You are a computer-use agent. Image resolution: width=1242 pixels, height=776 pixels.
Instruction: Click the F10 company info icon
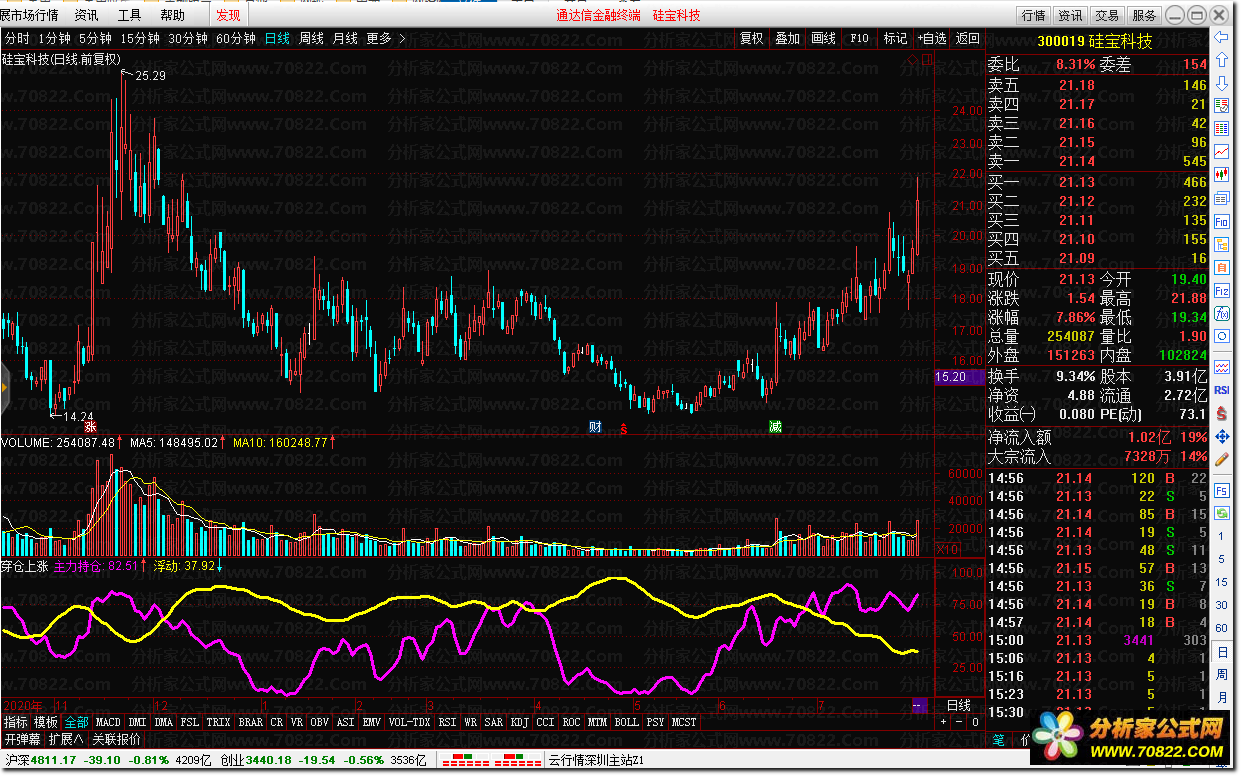tap(1221, 221)
